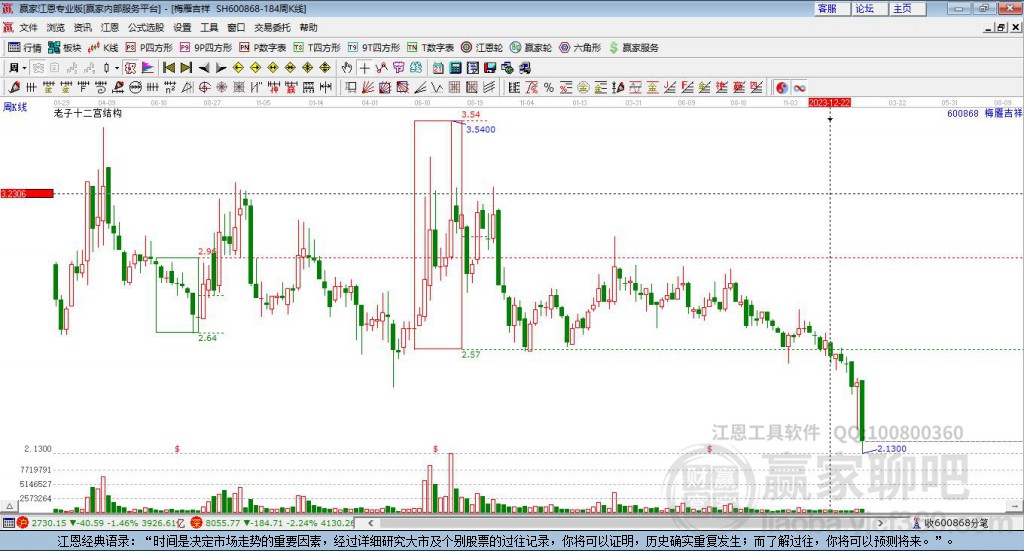Screen dimensions: 1024x551
Task: Click the first yellow diamond arrow icon
Action: pyautogui.click(x=238, y=68)
